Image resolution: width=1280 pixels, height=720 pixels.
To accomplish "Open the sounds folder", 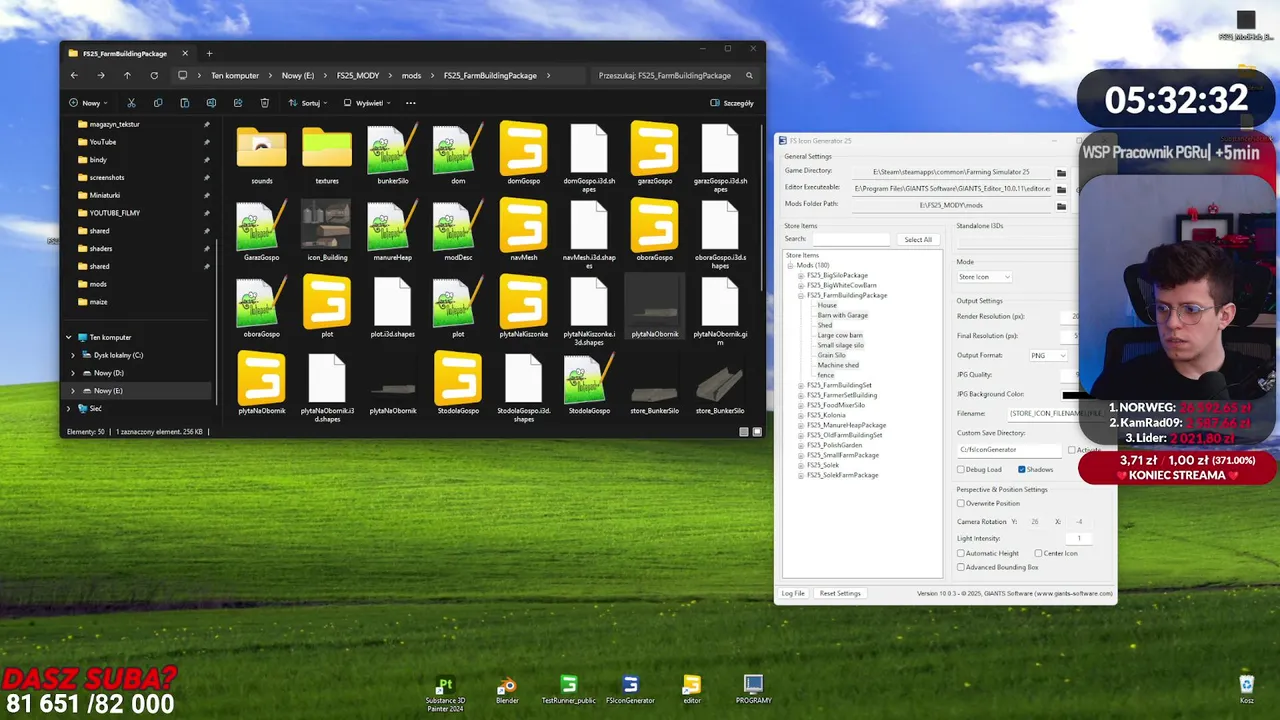I will pos(261,155).
